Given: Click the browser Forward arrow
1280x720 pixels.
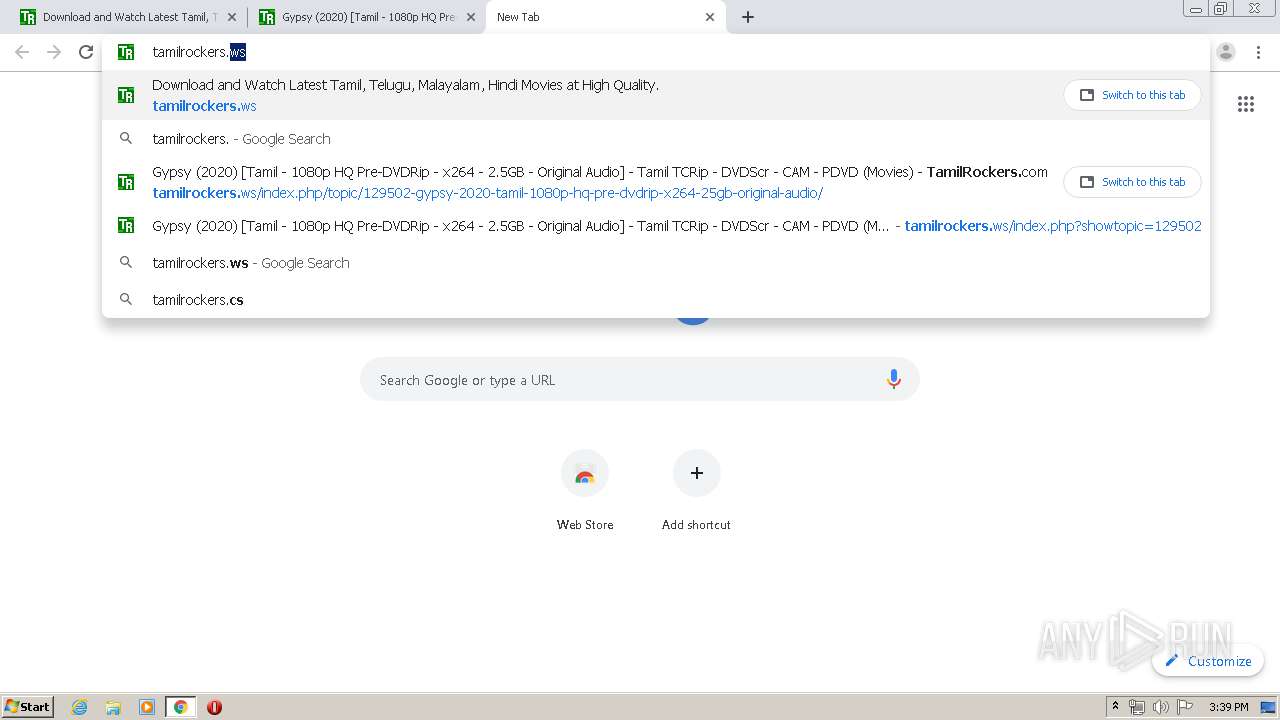Looking at the screenshot, I should [x=54, y=52].
